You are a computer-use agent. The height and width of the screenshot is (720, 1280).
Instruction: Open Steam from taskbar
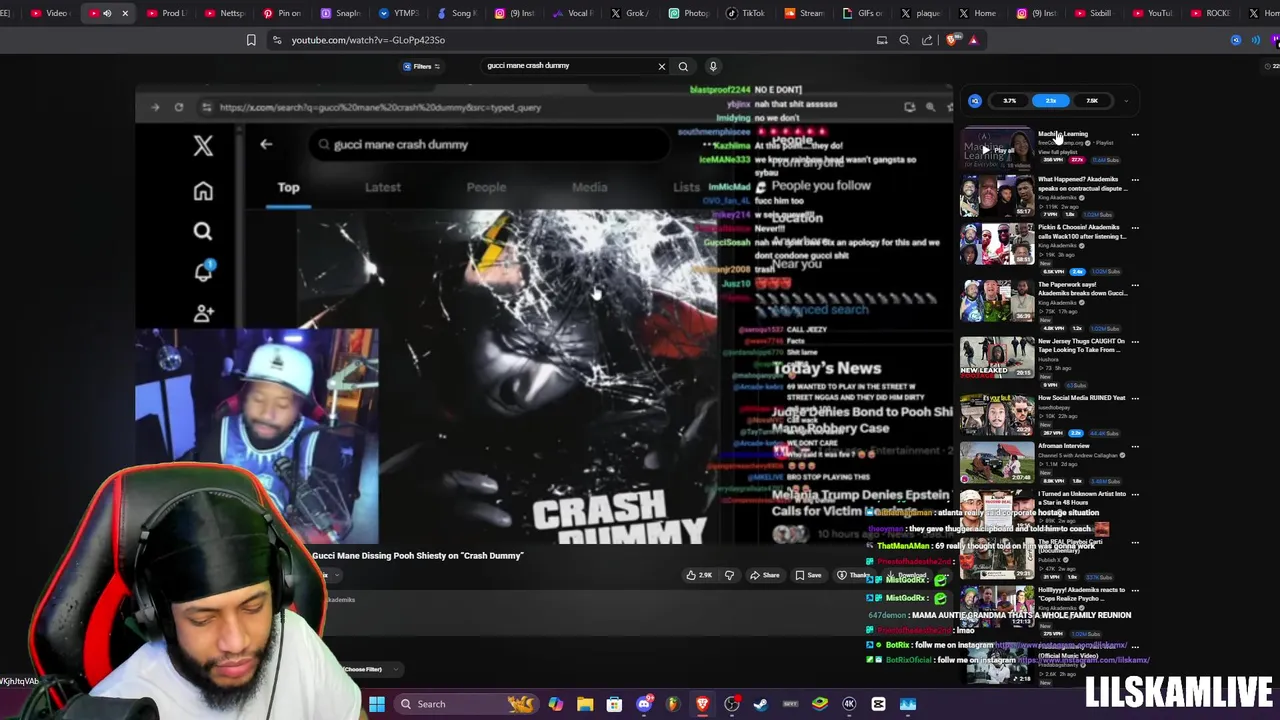[x=761, y=704]
